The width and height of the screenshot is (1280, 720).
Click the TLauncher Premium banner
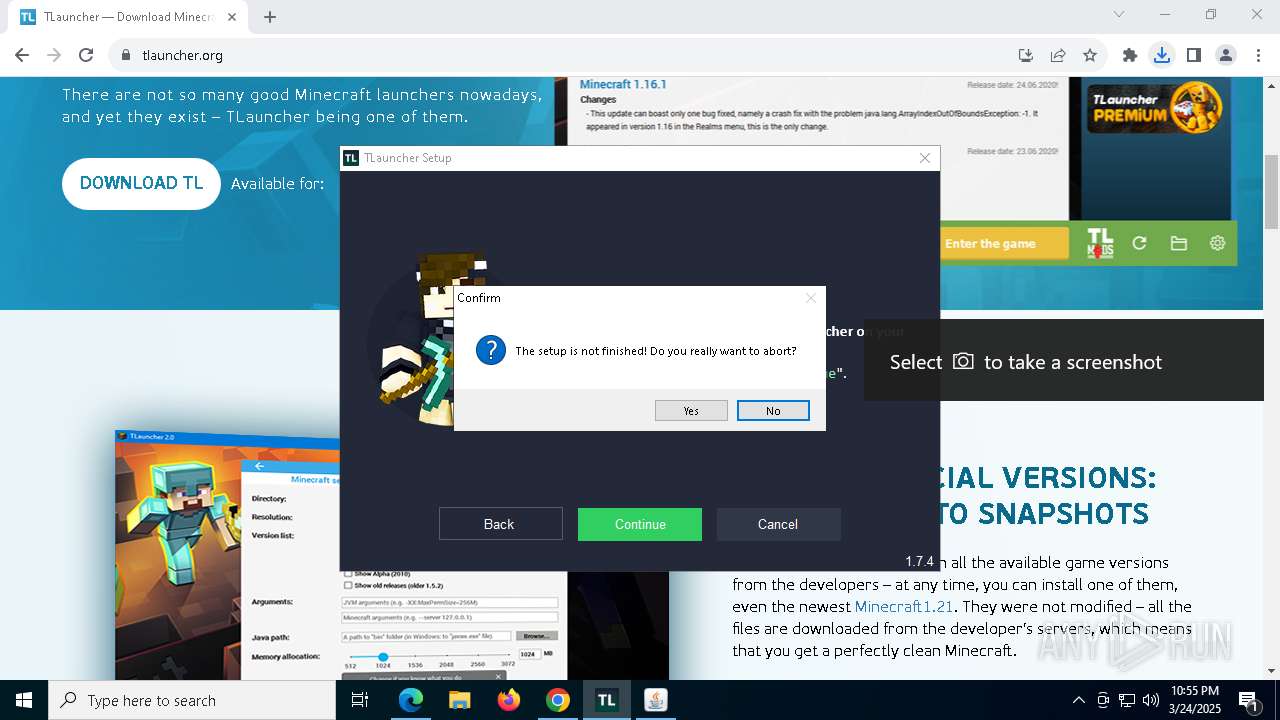coord(1155,108)
